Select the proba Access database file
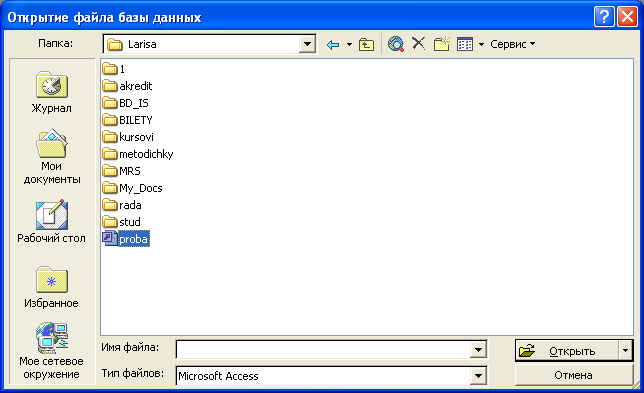644x393 pixels. (126, 239)
